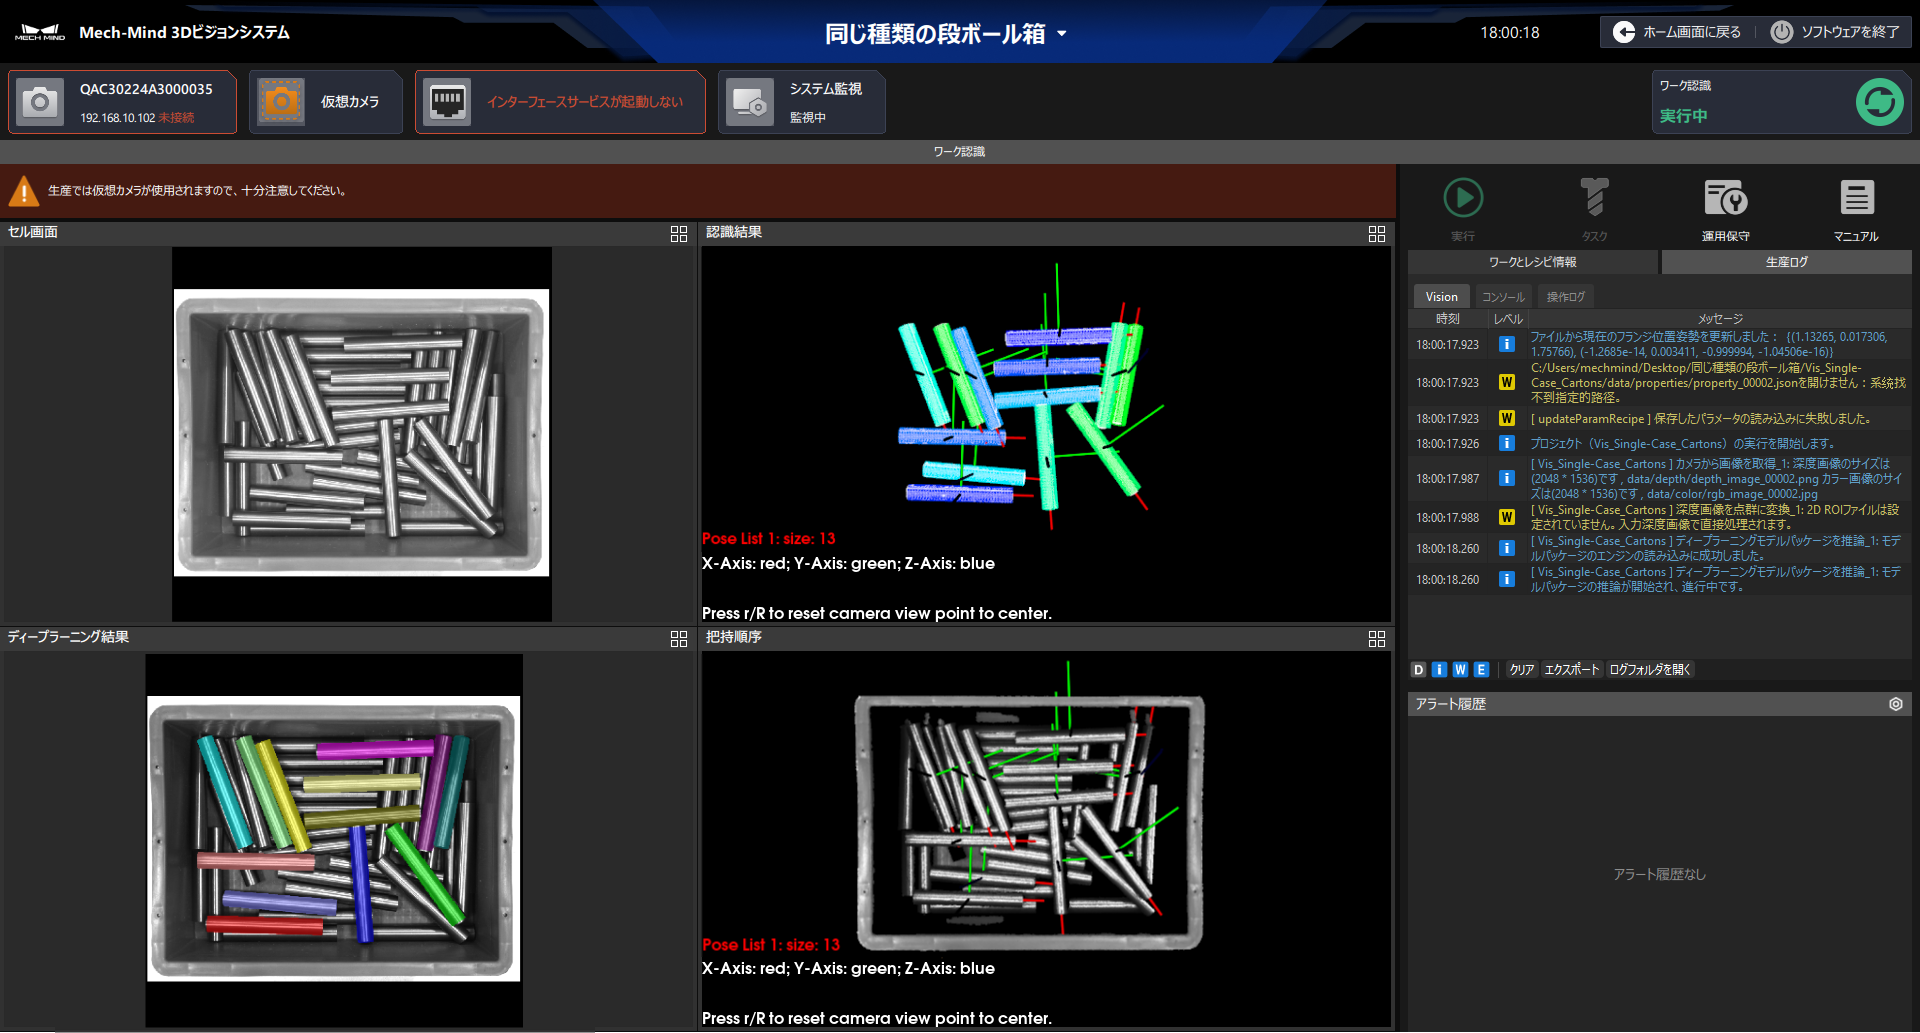Switch to the ワークとレシピ情報 tab
The height and width of the screenshot is (1033, 1920).
tap(1533, 262)
